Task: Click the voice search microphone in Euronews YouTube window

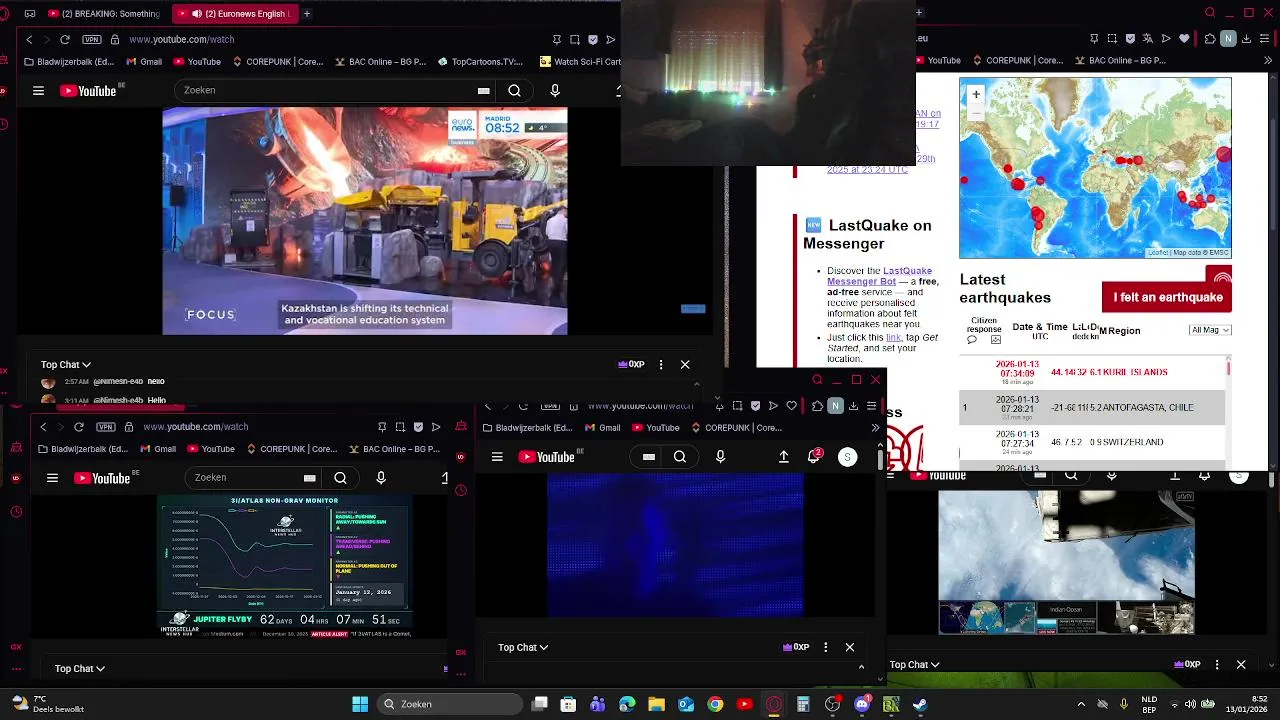Action: tap(555, 90)
